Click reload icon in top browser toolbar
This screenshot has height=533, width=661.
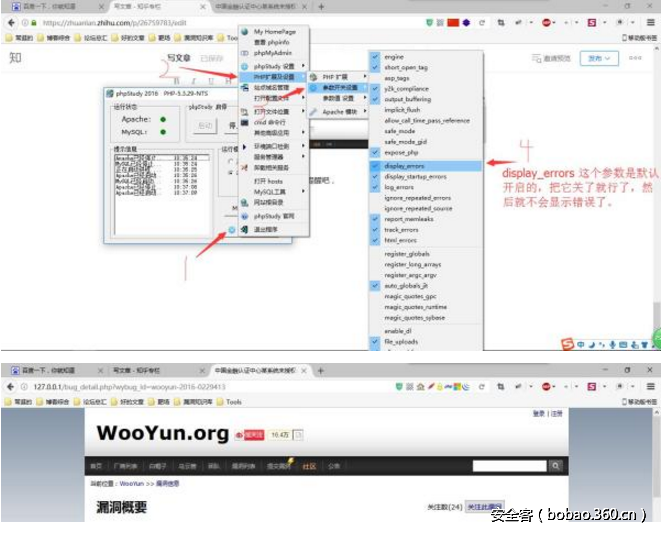(482, 23)
